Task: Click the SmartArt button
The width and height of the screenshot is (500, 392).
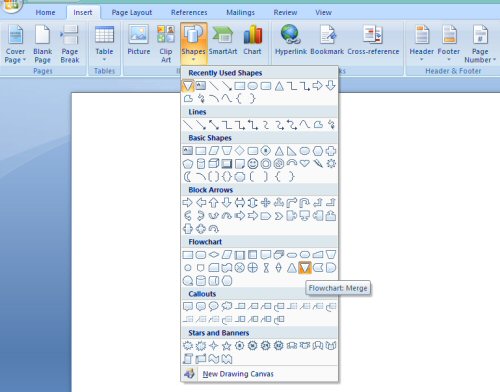Action: click(x=223, y=40)
